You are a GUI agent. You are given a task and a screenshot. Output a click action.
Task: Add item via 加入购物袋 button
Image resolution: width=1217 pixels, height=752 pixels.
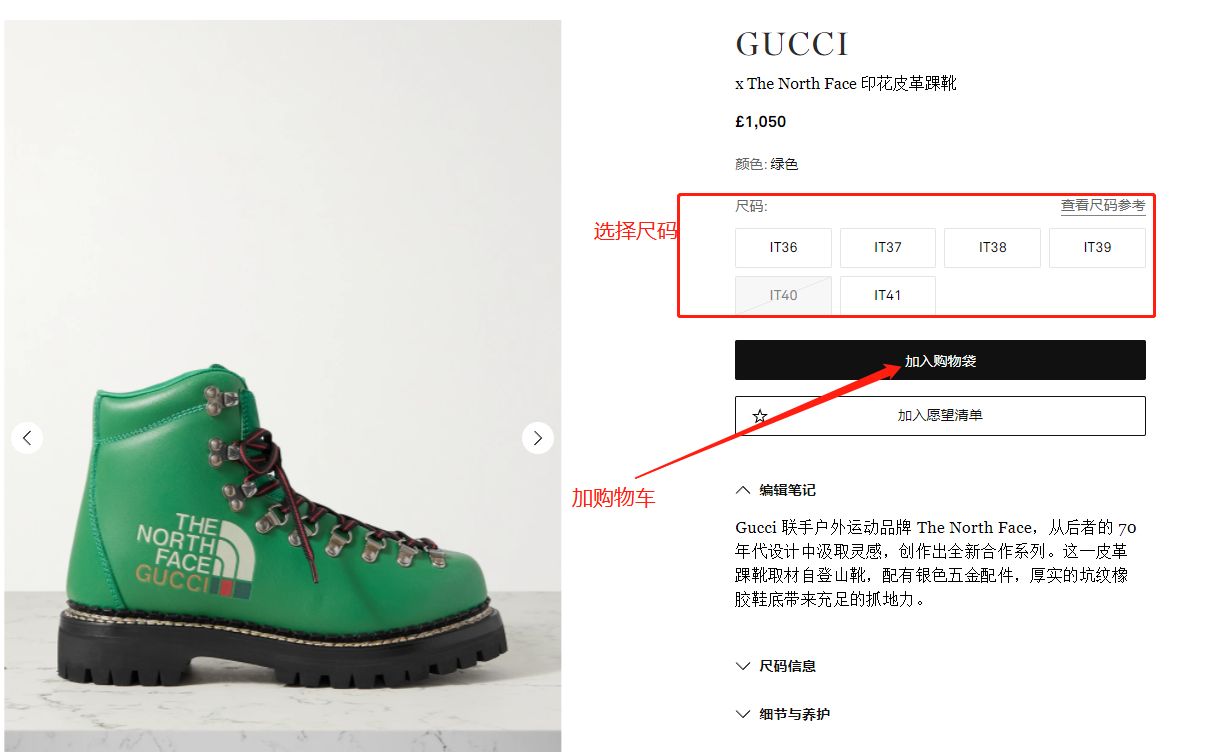coord(940,360)
